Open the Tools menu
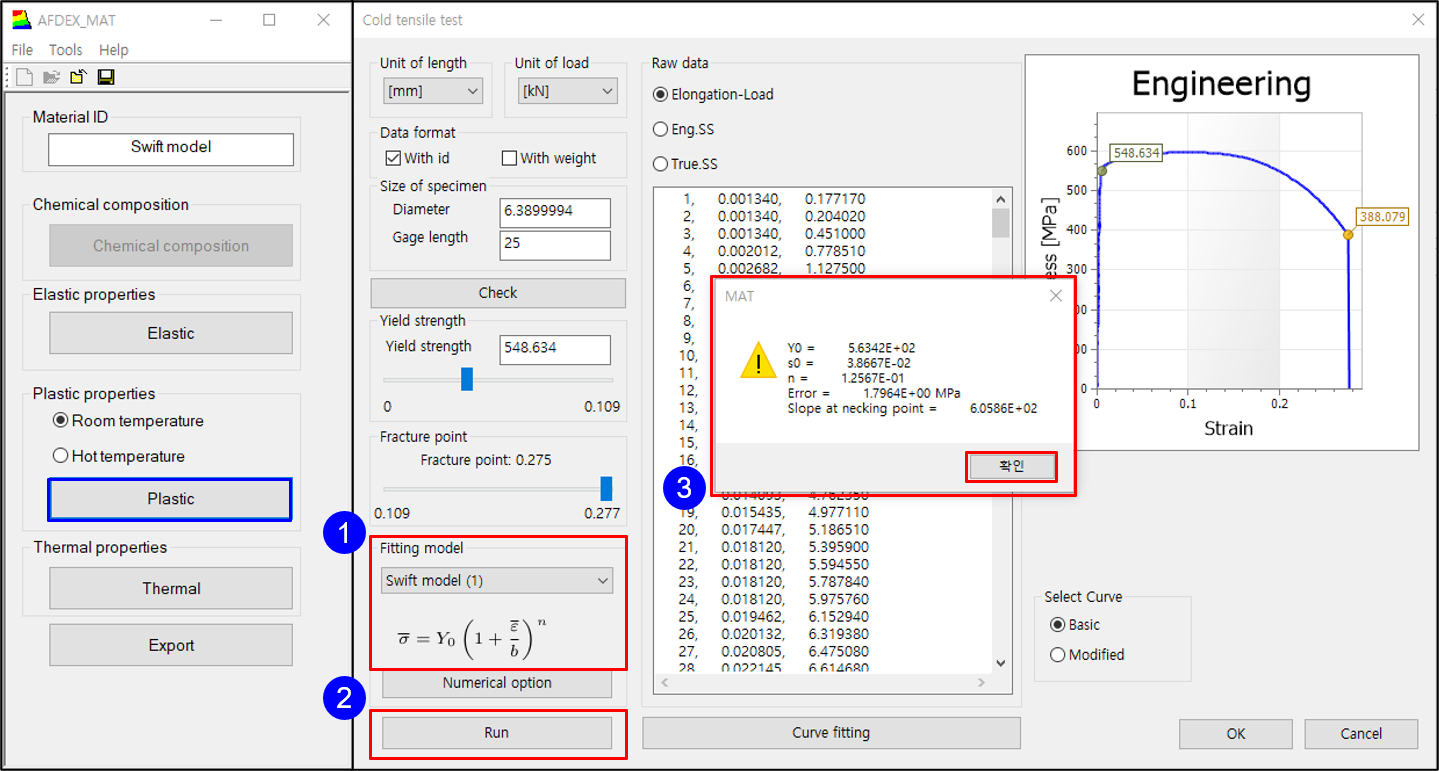 tap(66, 50)
